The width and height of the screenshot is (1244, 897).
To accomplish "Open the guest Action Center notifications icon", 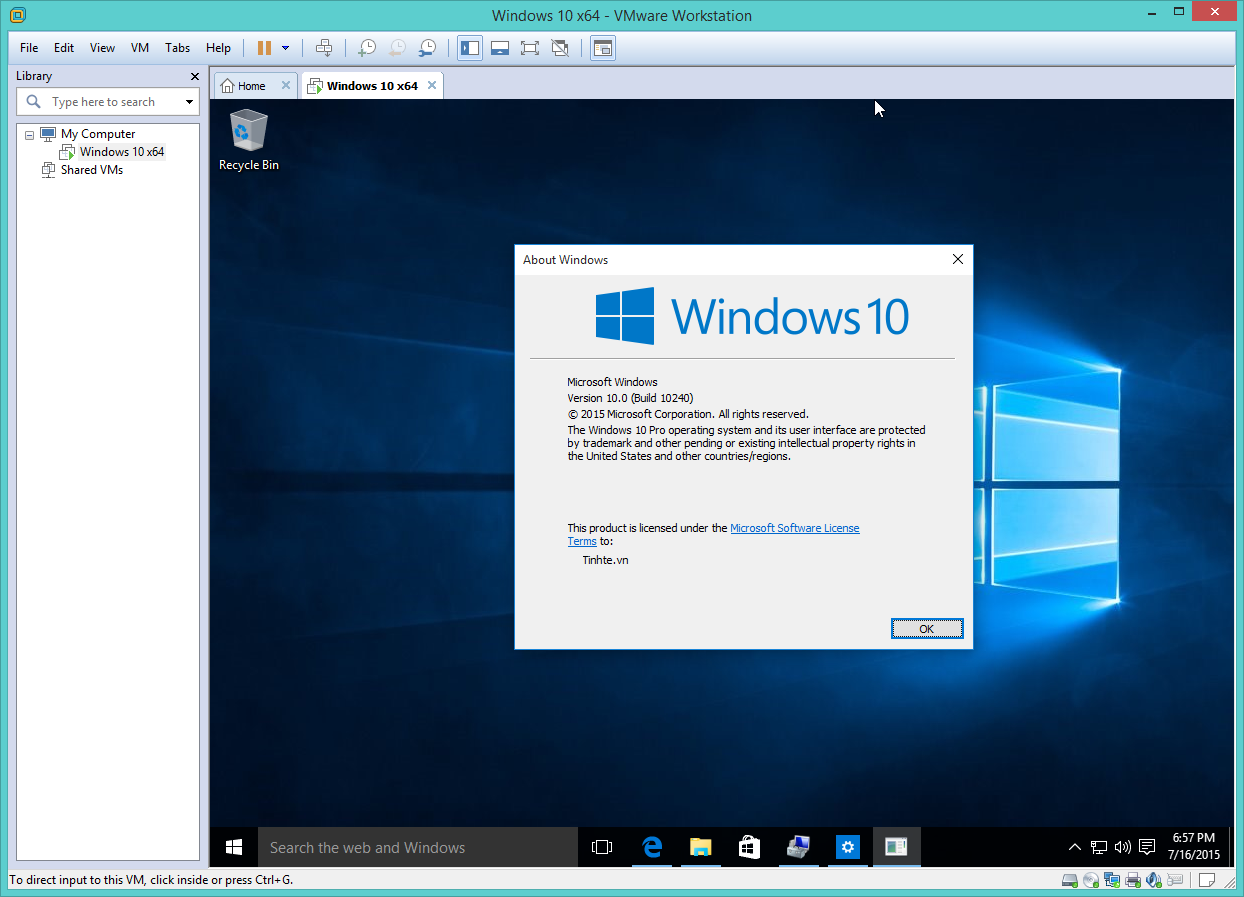I will 1148,847.
